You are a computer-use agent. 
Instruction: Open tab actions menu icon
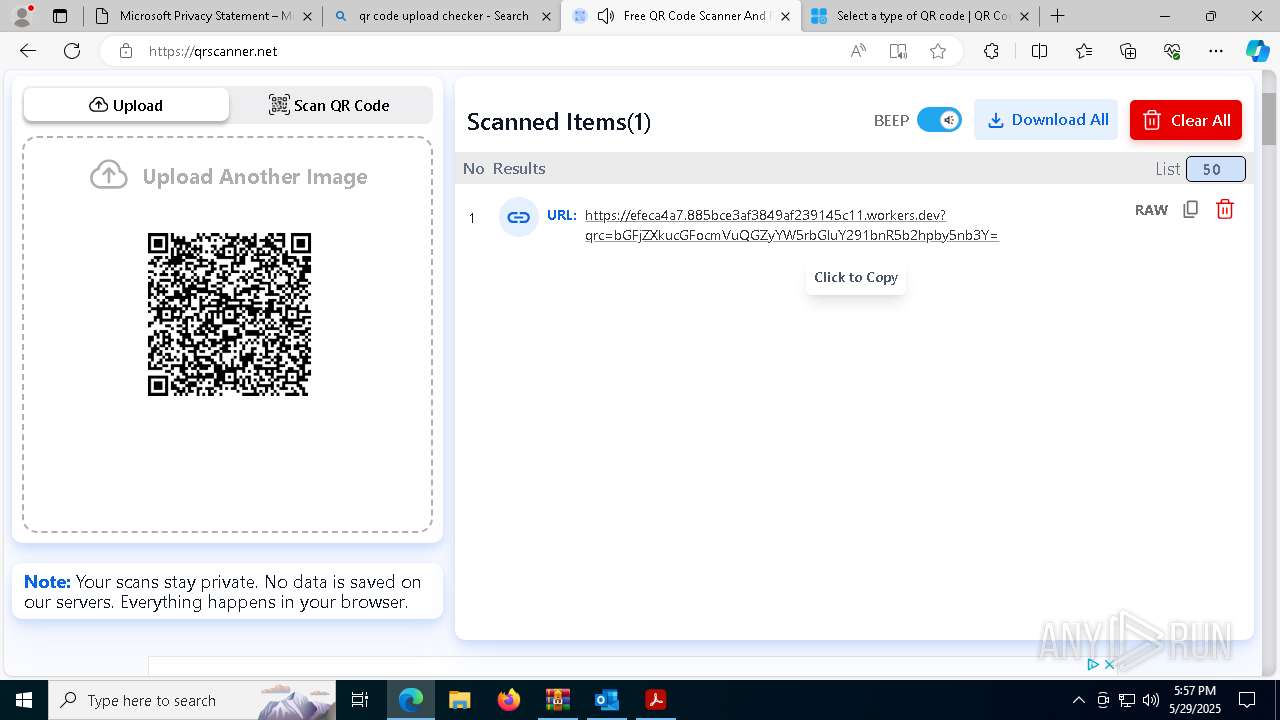tap(60, 16)
